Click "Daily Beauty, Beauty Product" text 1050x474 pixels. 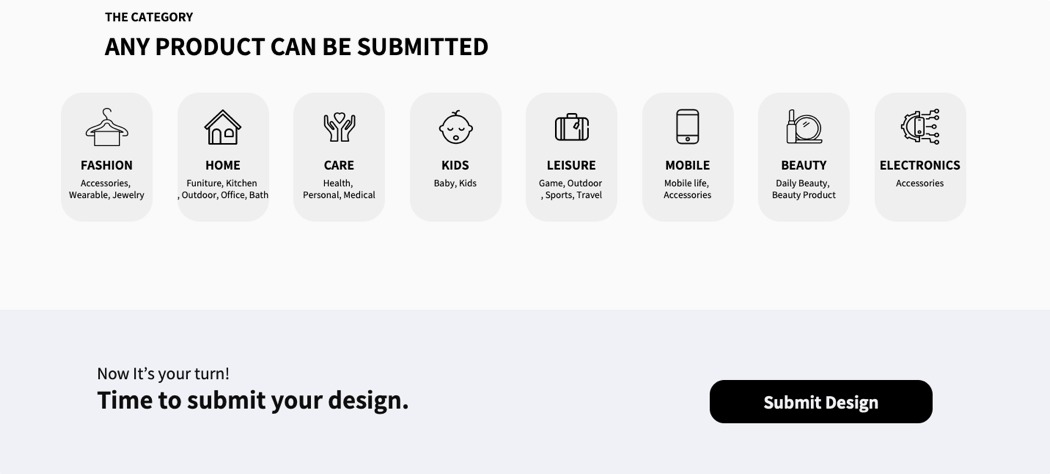803,189
